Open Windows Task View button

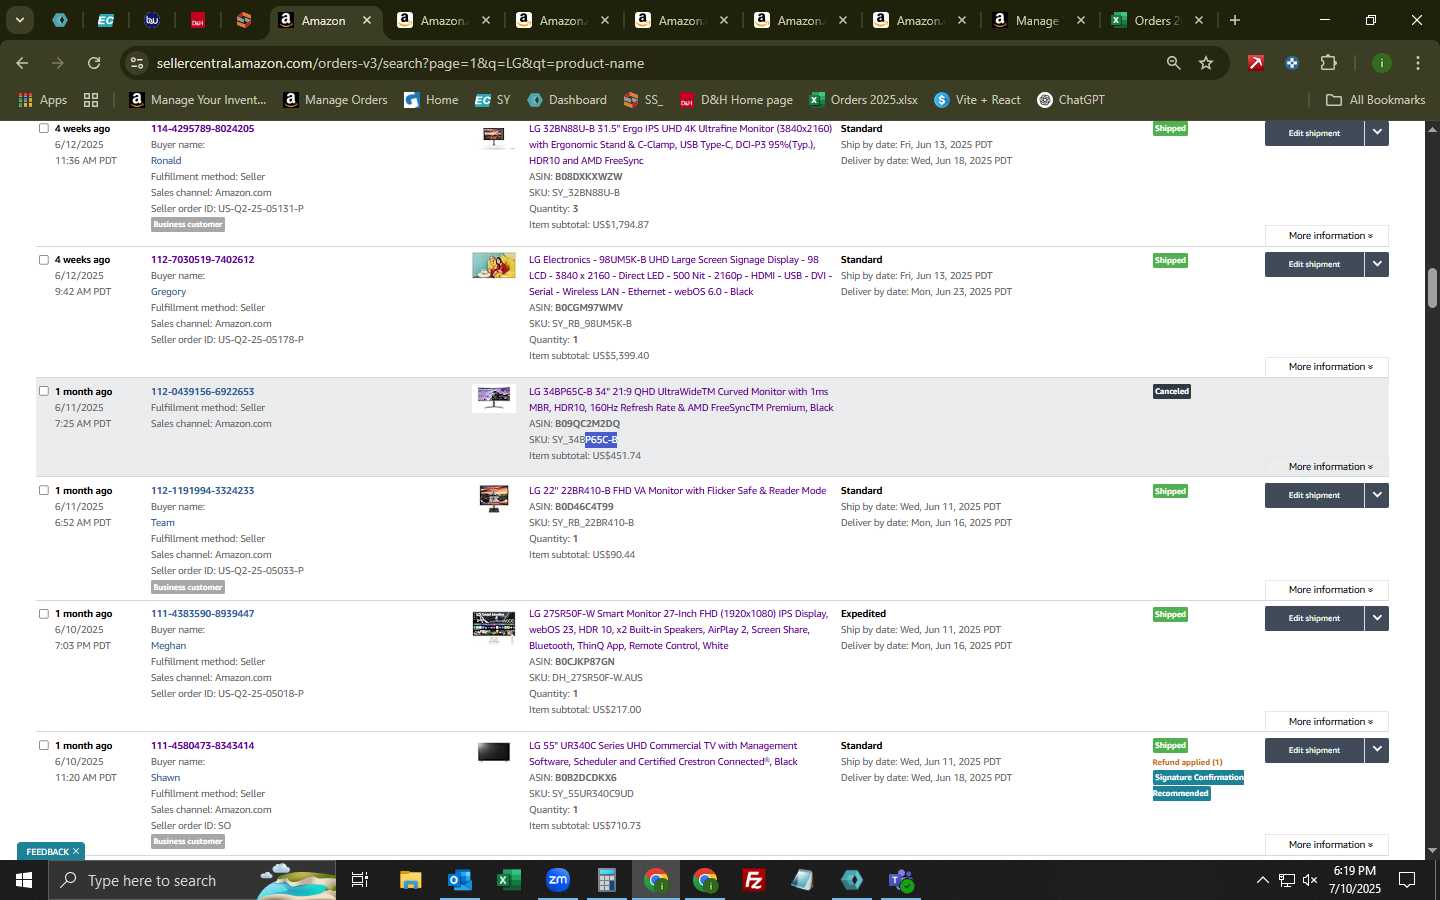(x=359, y=880)
